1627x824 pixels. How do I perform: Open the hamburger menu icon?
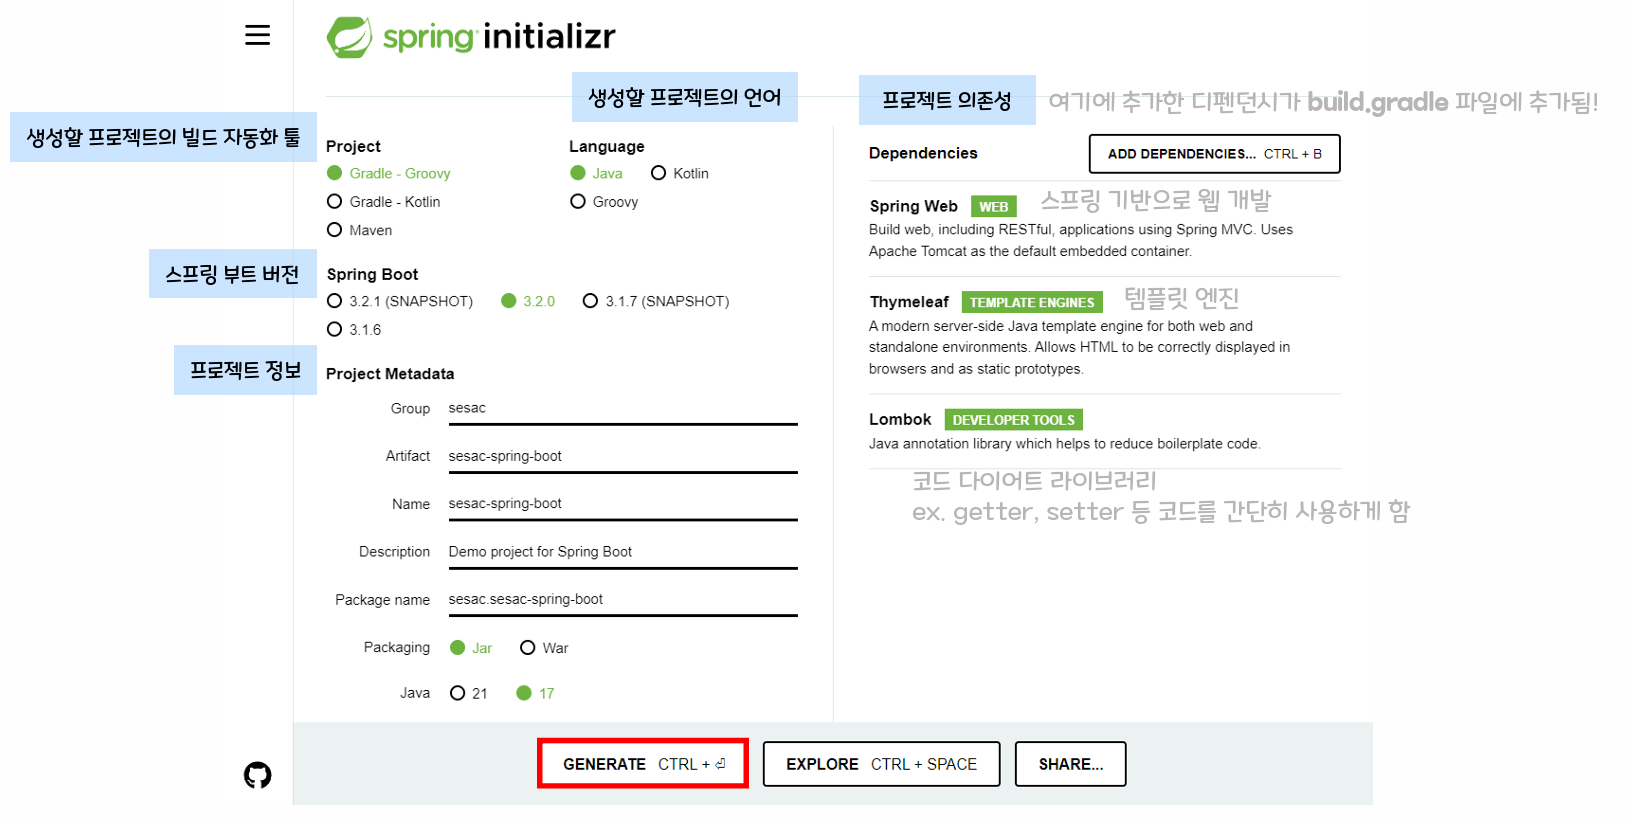[257, 35]
